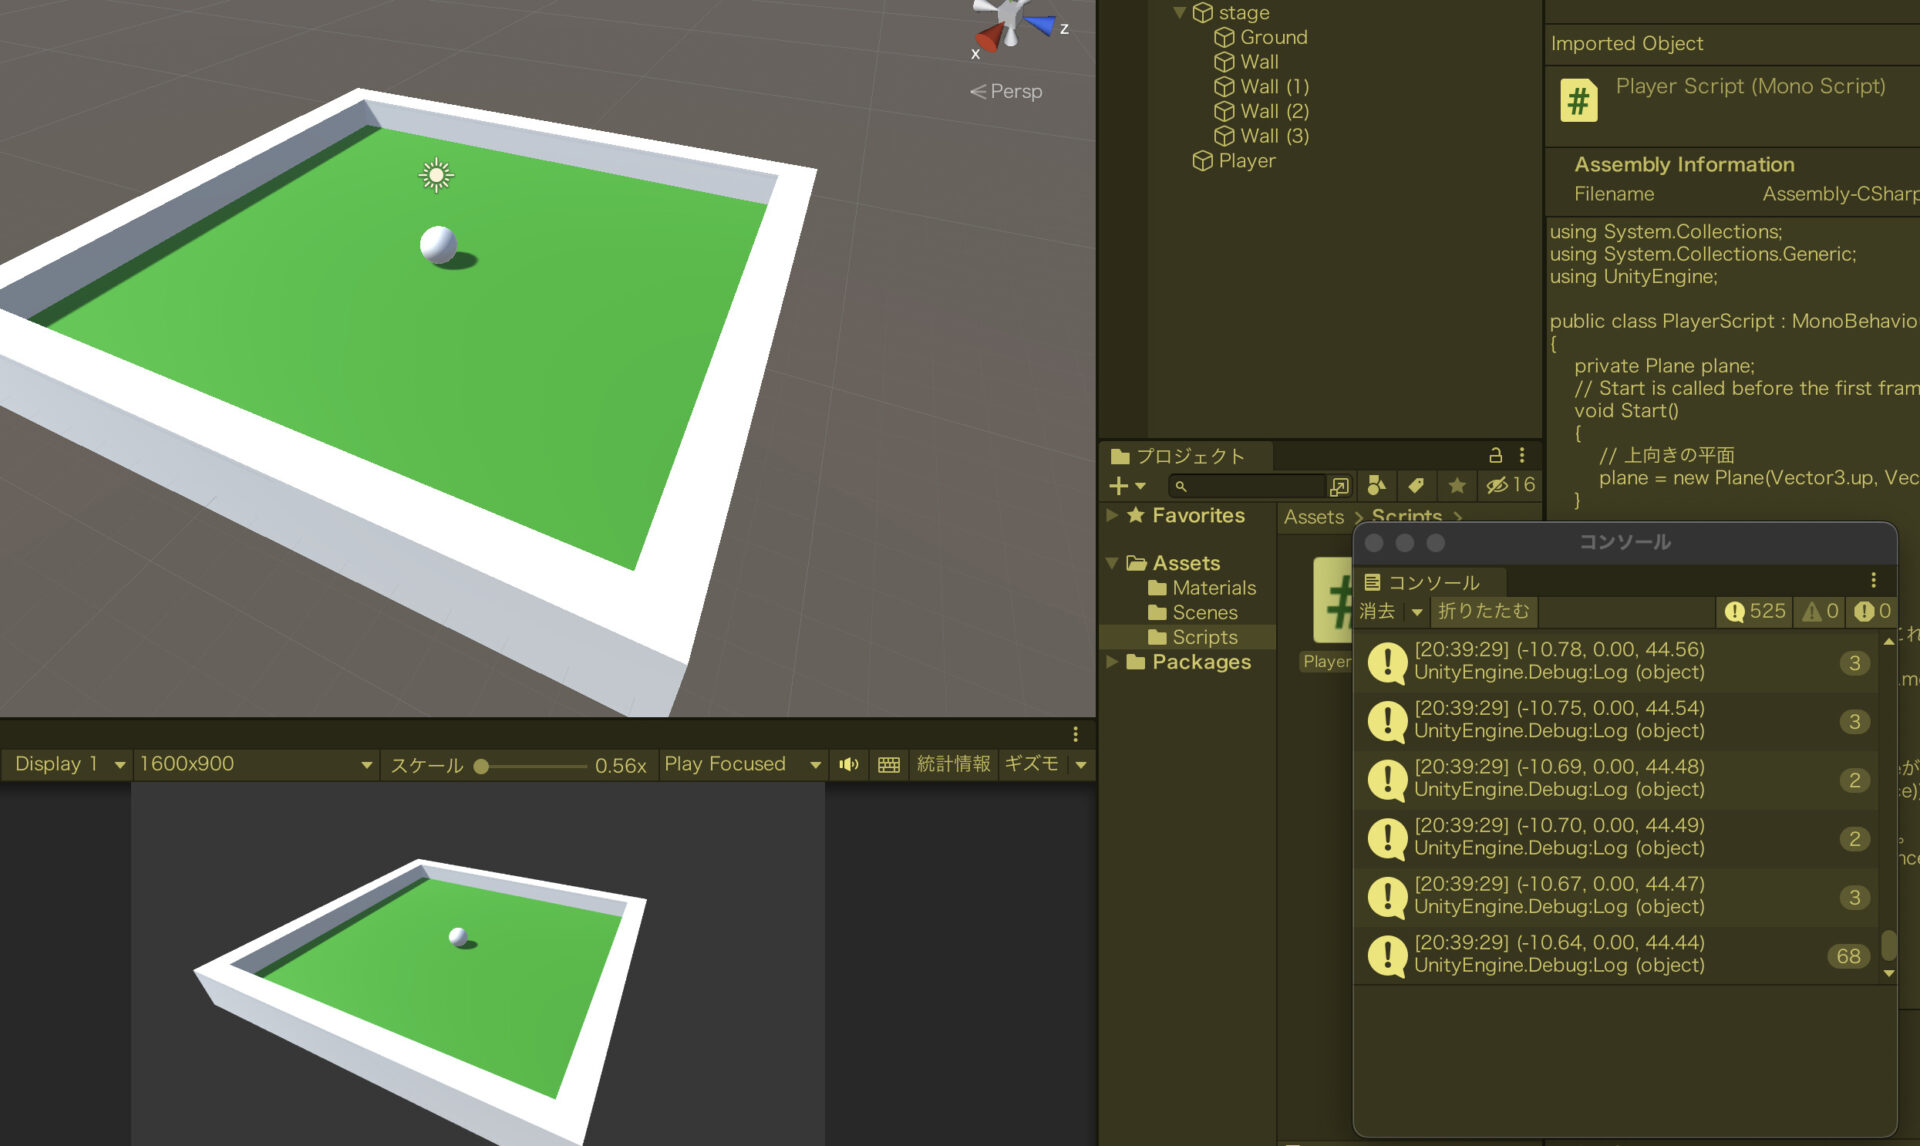Filter assets by label using the tag icon
1920x1146 pixels.
point(1416,486)
